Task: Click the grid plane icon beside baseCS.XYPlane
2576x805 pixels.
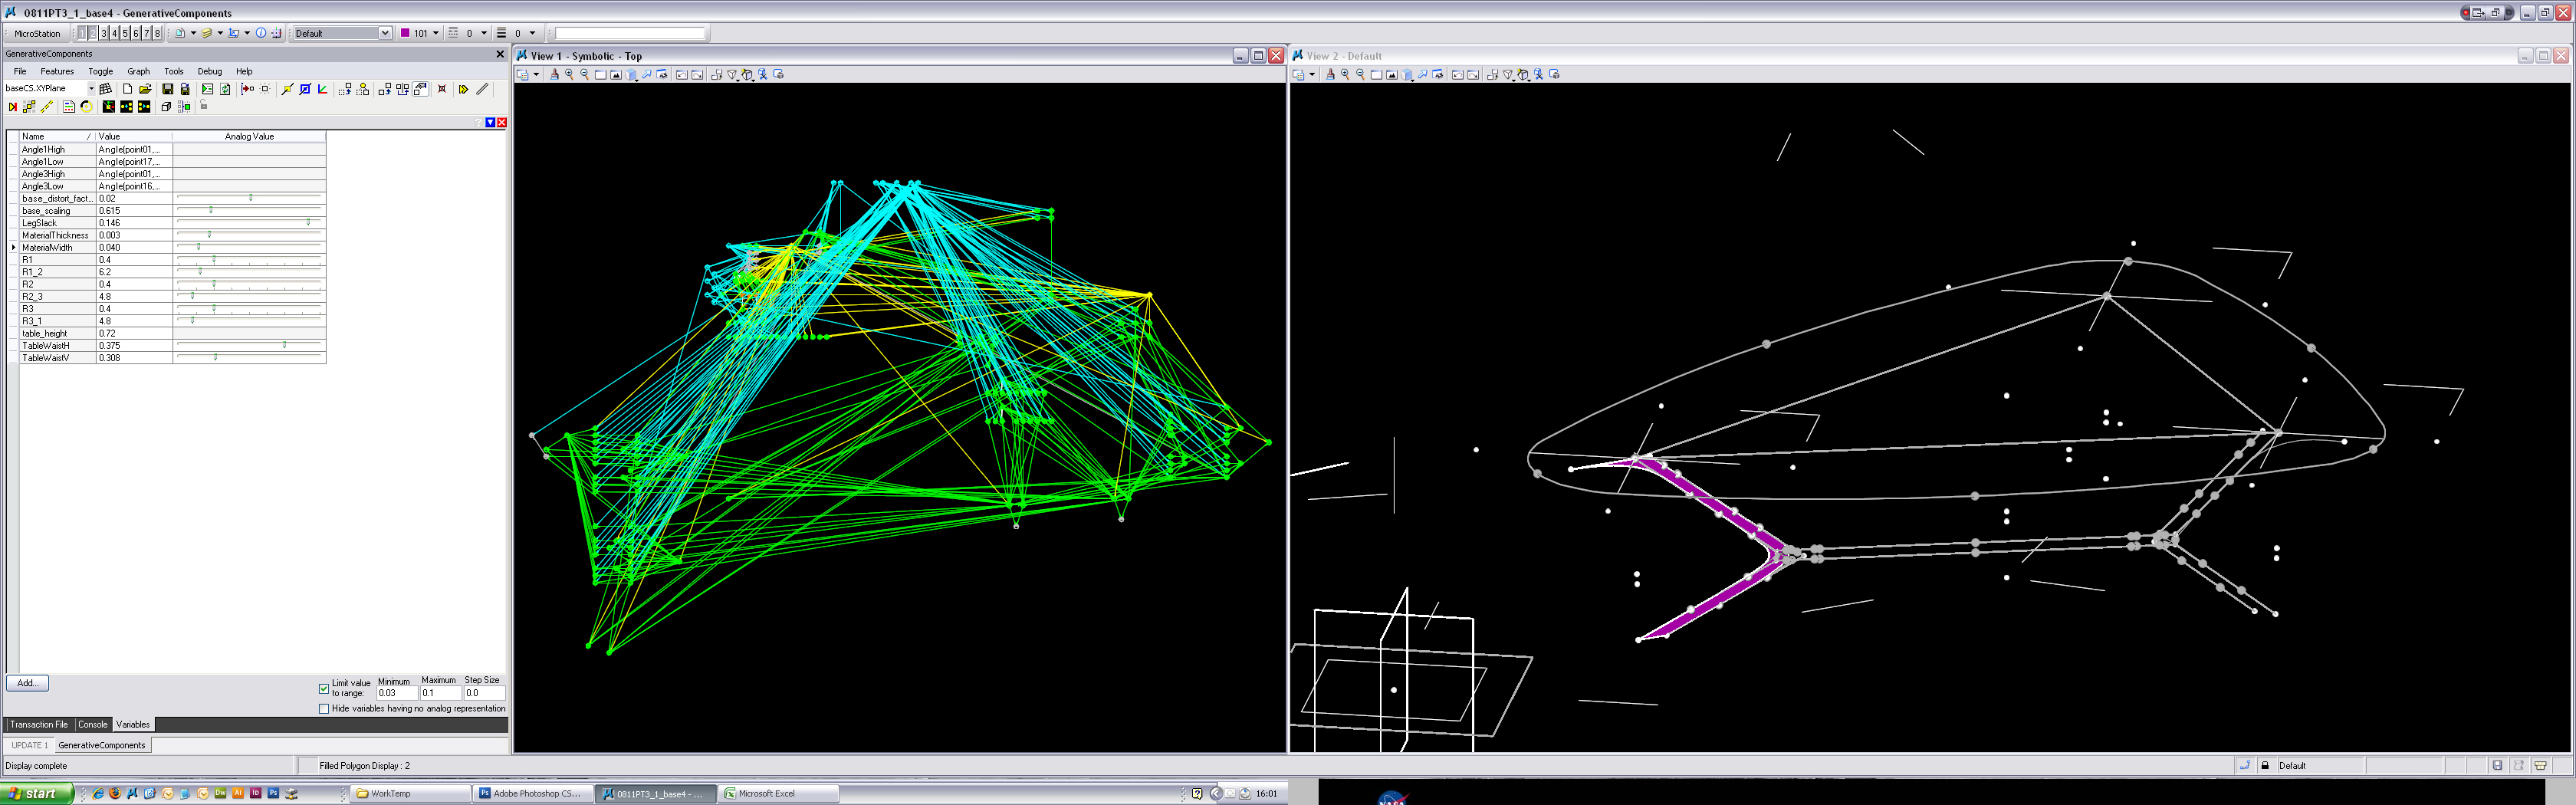Action: (105, 89)
